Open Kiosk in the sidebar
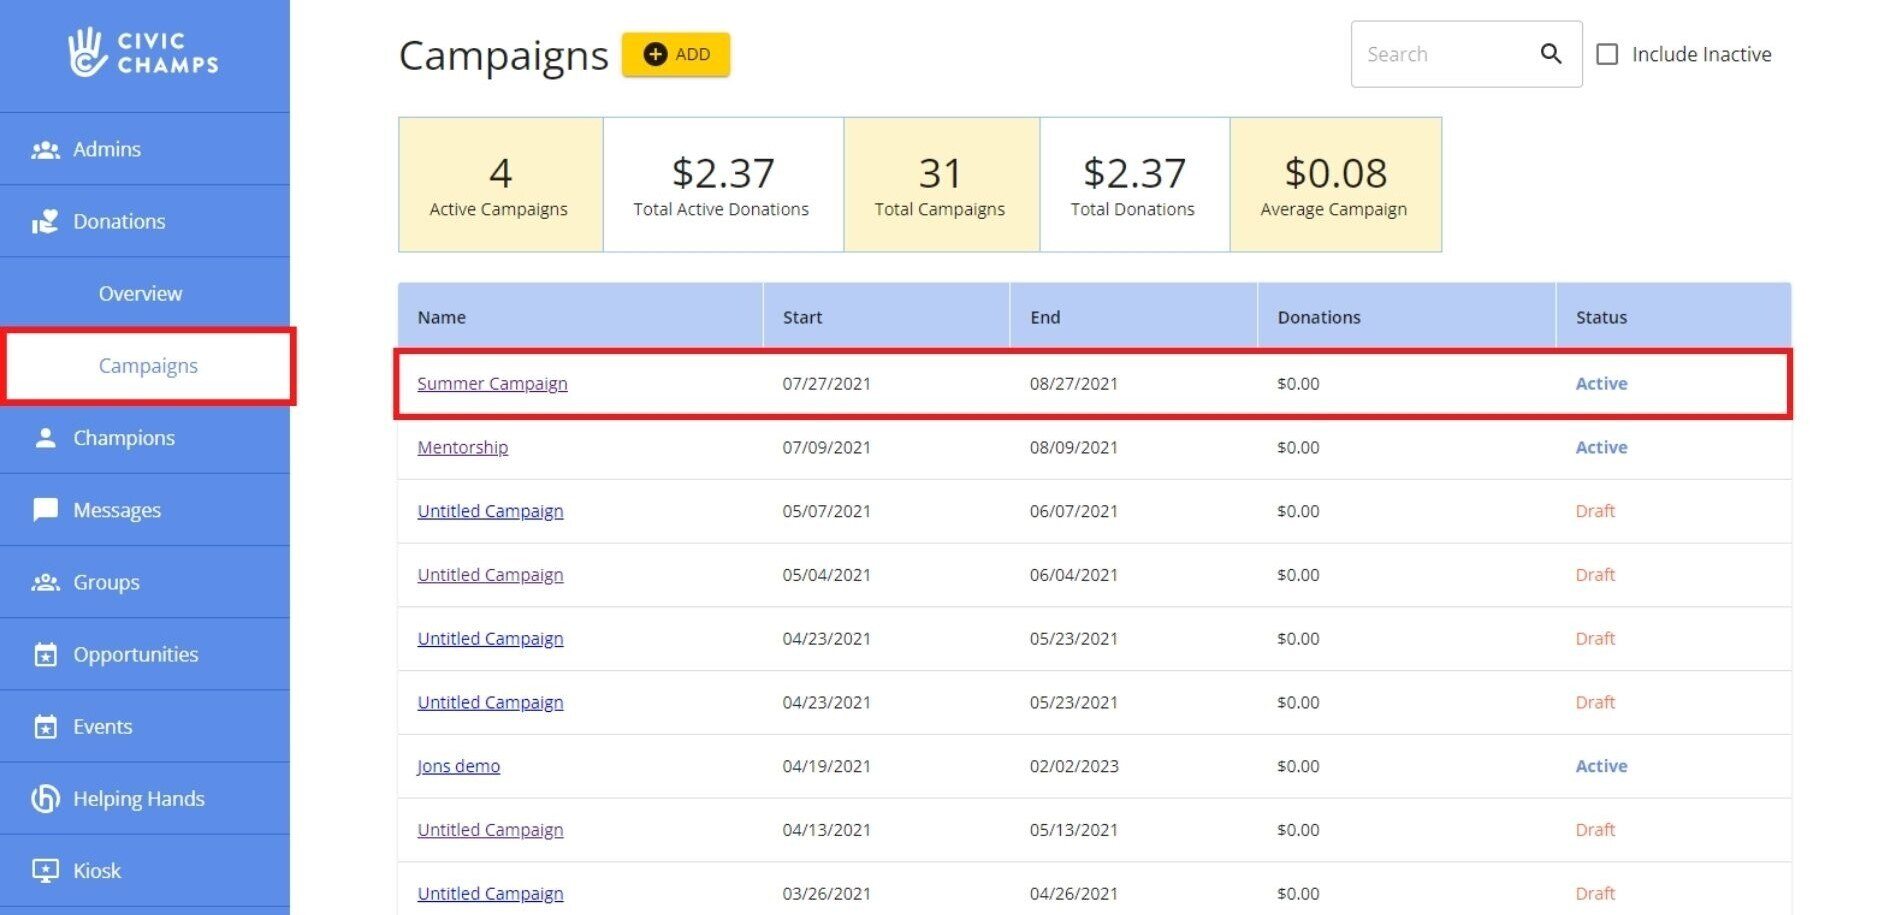This screenshot has height=915, width=1893. (145, 870)
